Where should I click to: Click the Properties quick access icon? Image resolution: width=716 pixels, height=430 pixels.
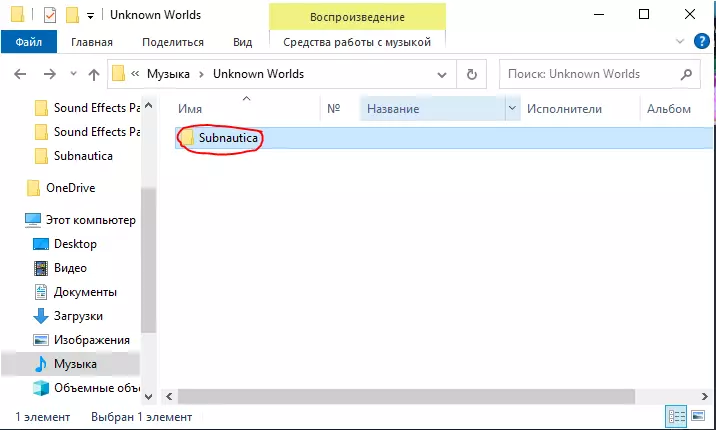[x=50, y=15]
